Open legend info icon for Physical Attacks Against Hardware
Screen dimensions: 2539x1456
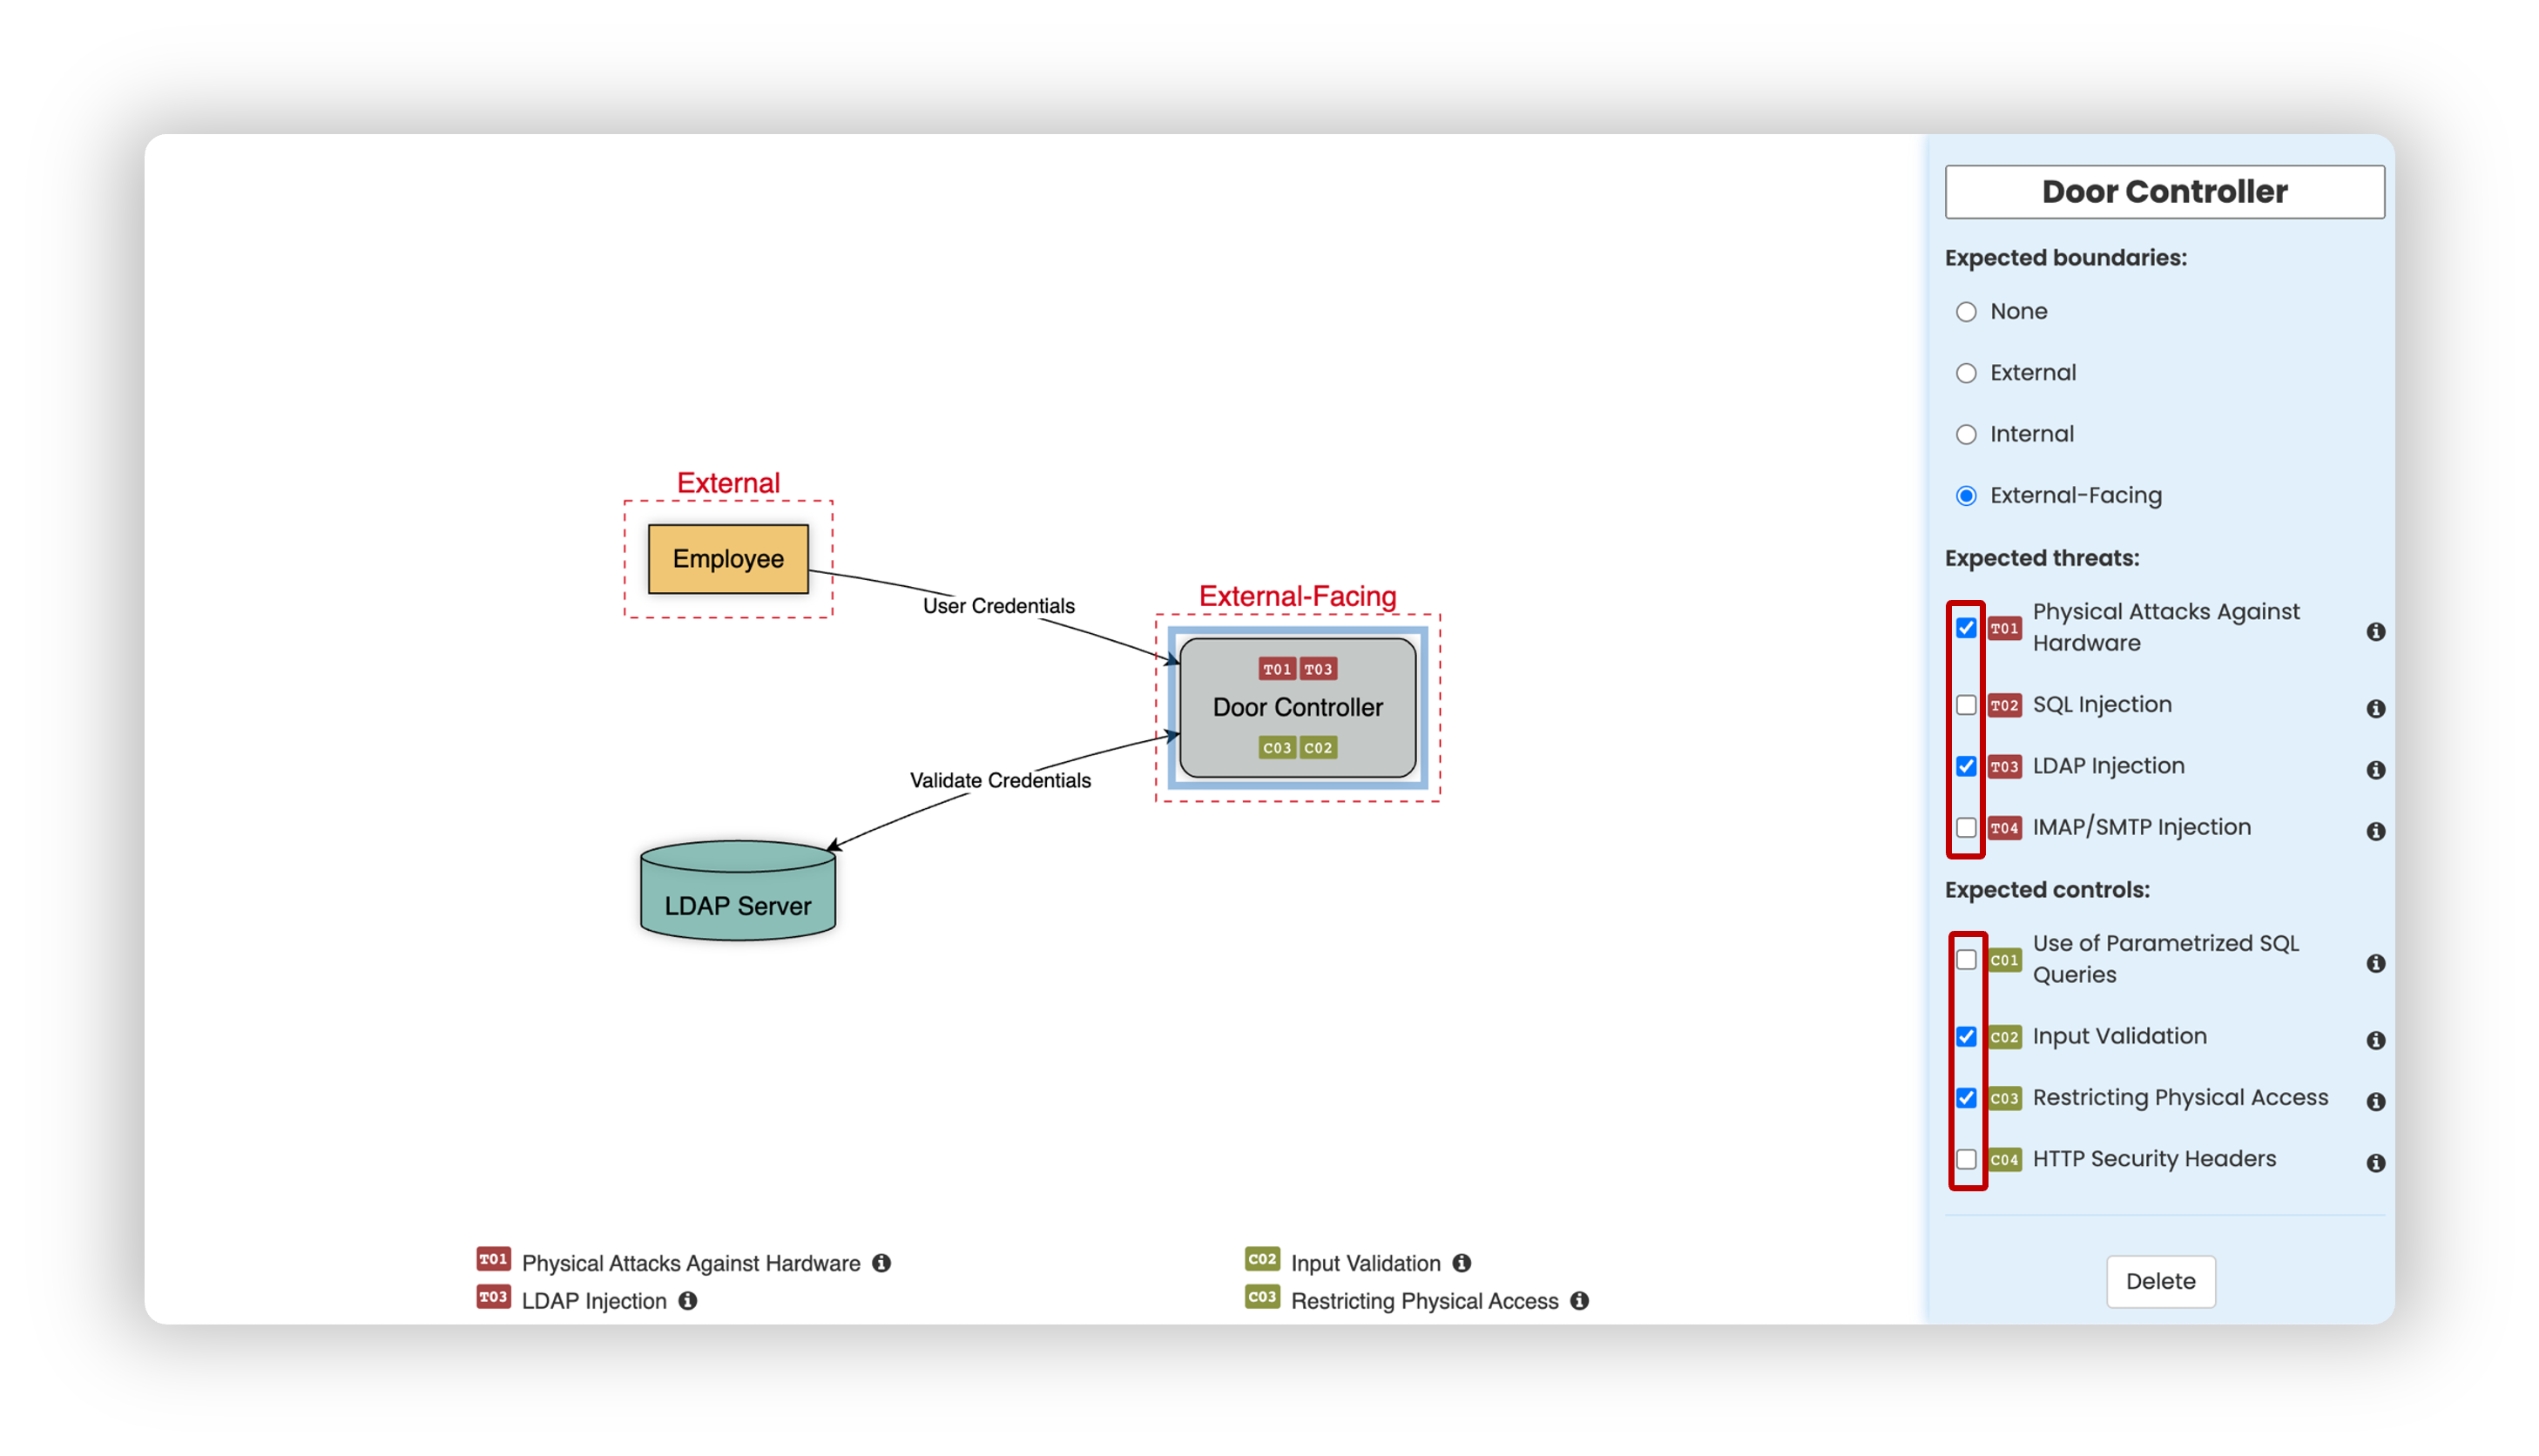(881, 1263)
